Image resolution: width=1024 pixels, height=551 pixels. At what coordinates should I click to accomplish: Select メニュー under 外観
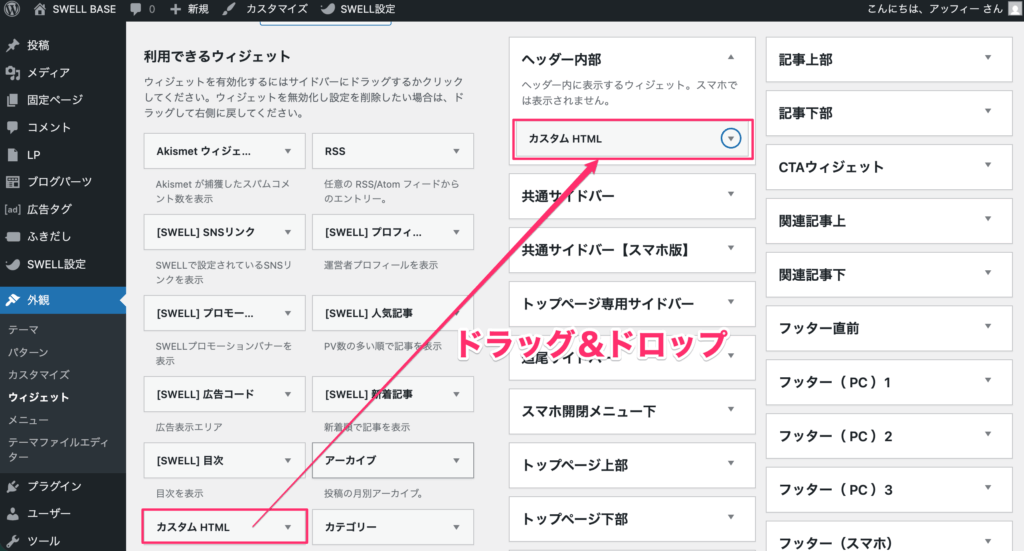tap(28, 420)
